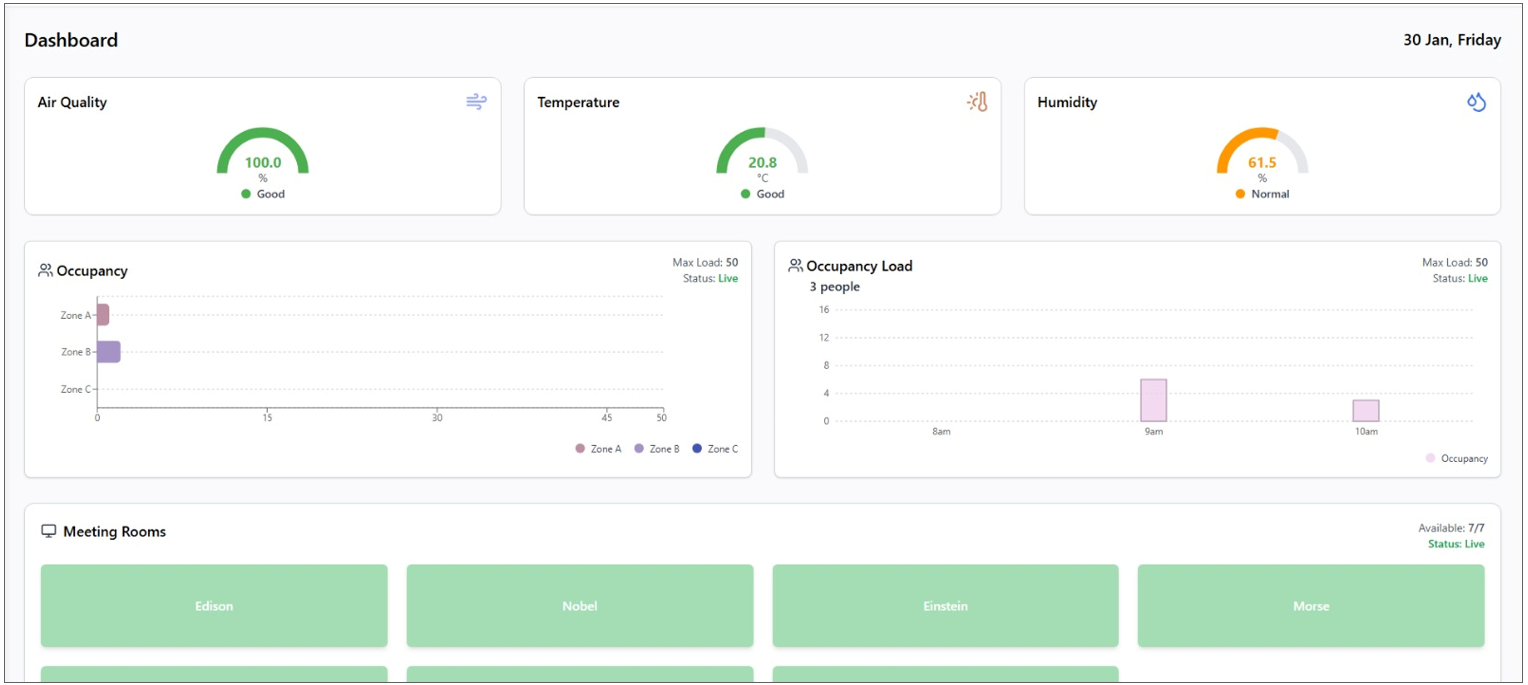Image resolution: width=1528 pixels, height=685 pixels.
Task: Click the Temperature 20.8 gauge
Action: (762, 155)
